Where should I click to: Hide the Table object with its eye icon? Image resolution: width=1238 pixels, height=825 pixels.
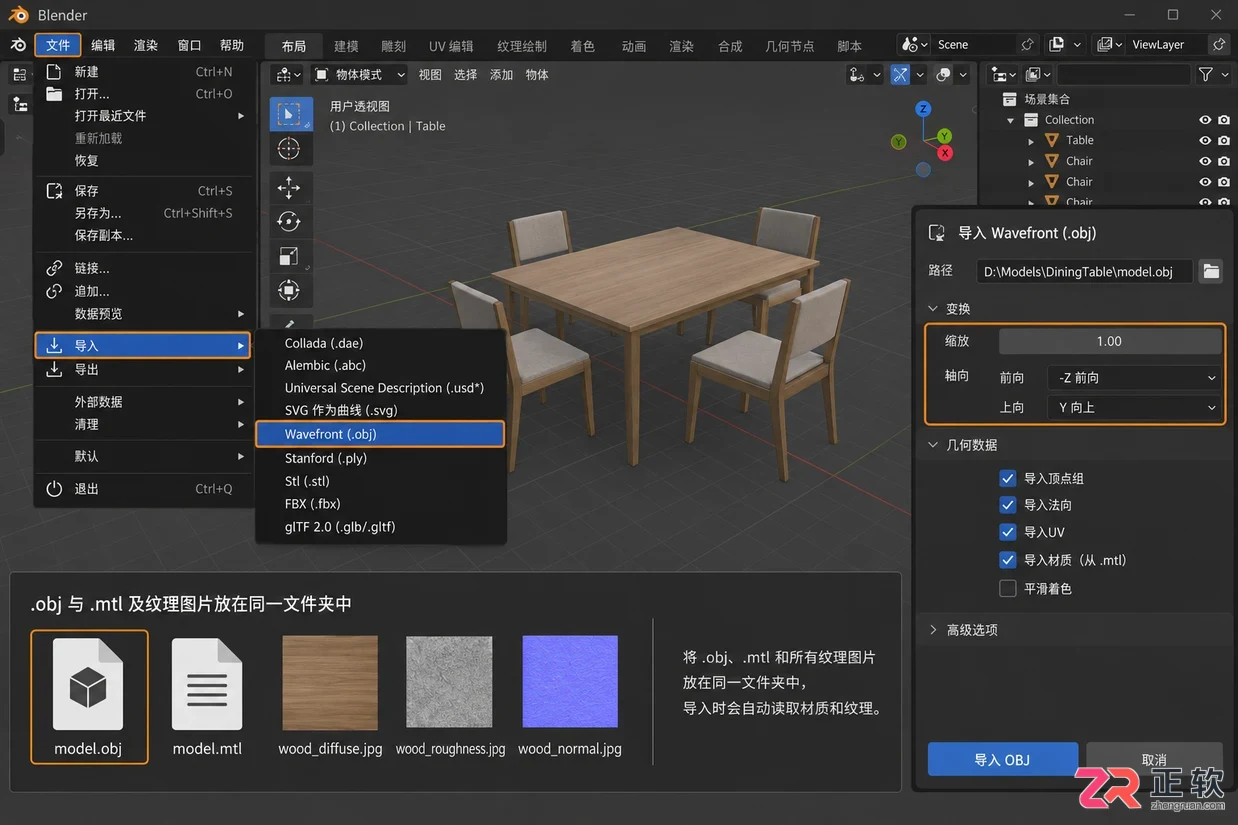(1205, 141)
